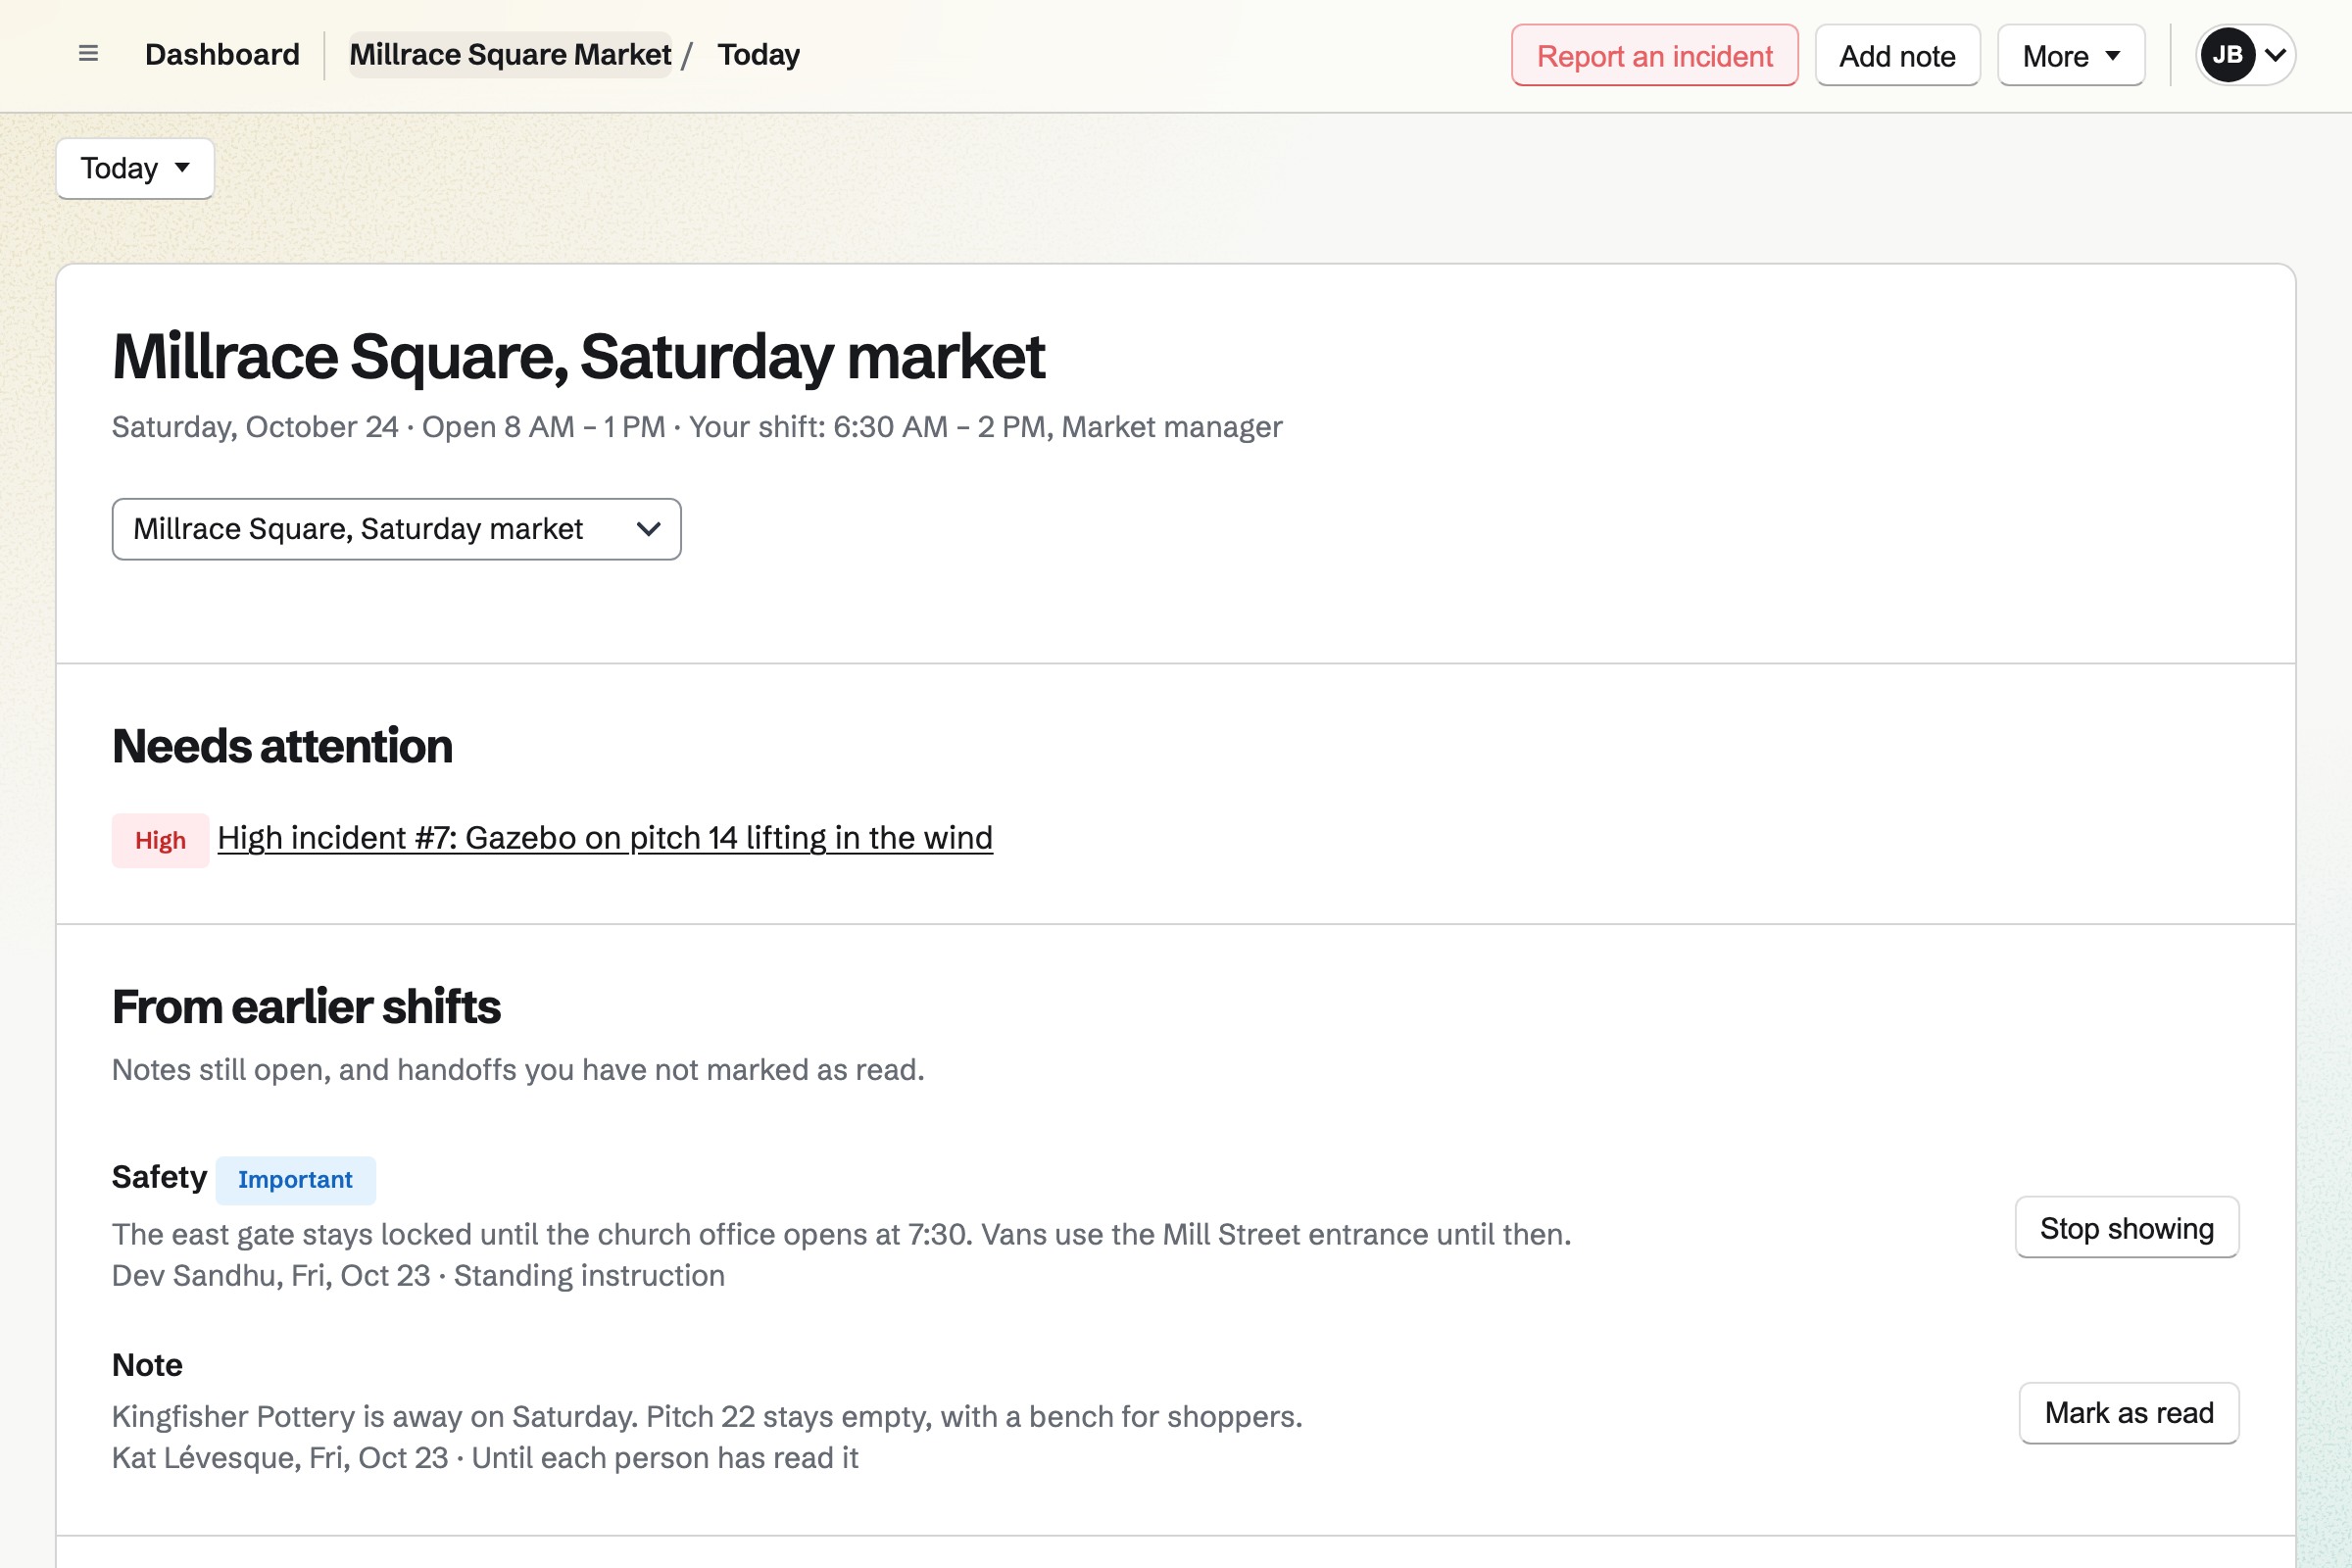Open the hamburger navigation menu
The image size is (2352, 1568).
[88, 54]
